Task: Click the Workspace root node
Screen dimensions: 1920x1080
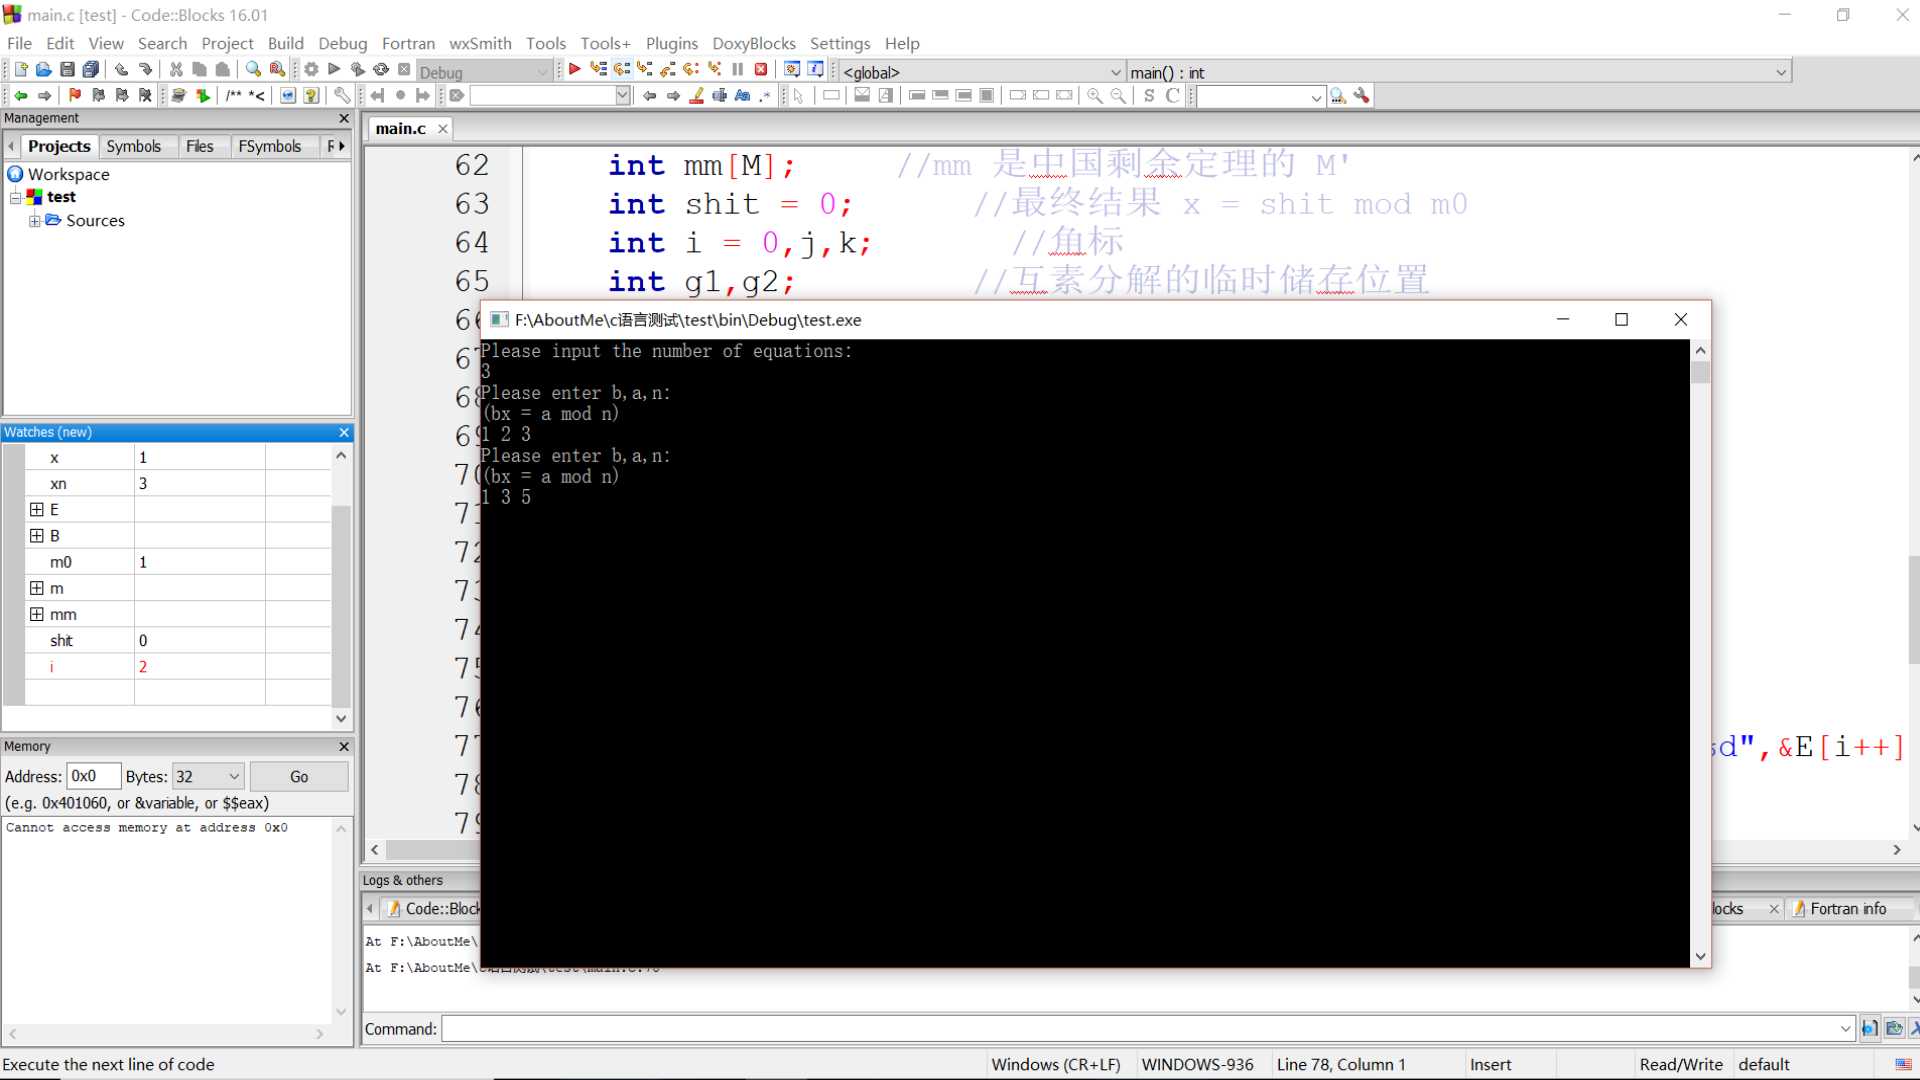Action: [68, 174]
